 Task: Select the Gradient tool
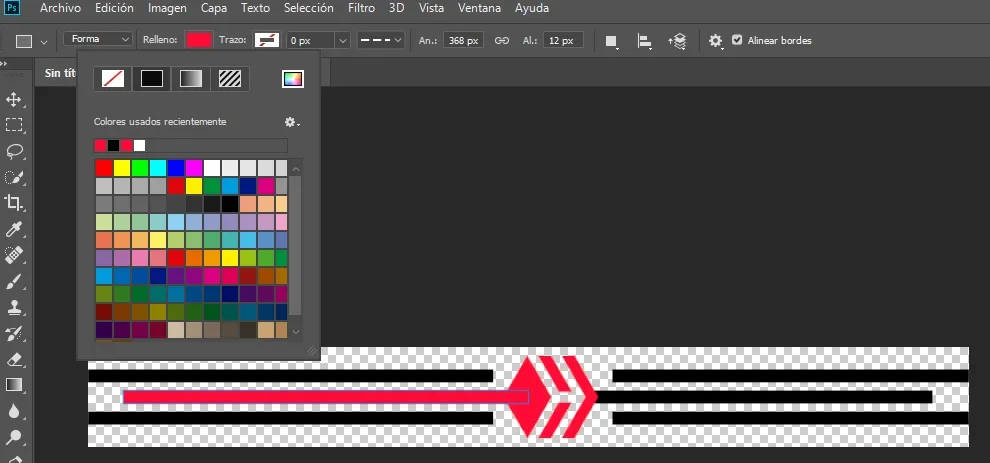14,385
